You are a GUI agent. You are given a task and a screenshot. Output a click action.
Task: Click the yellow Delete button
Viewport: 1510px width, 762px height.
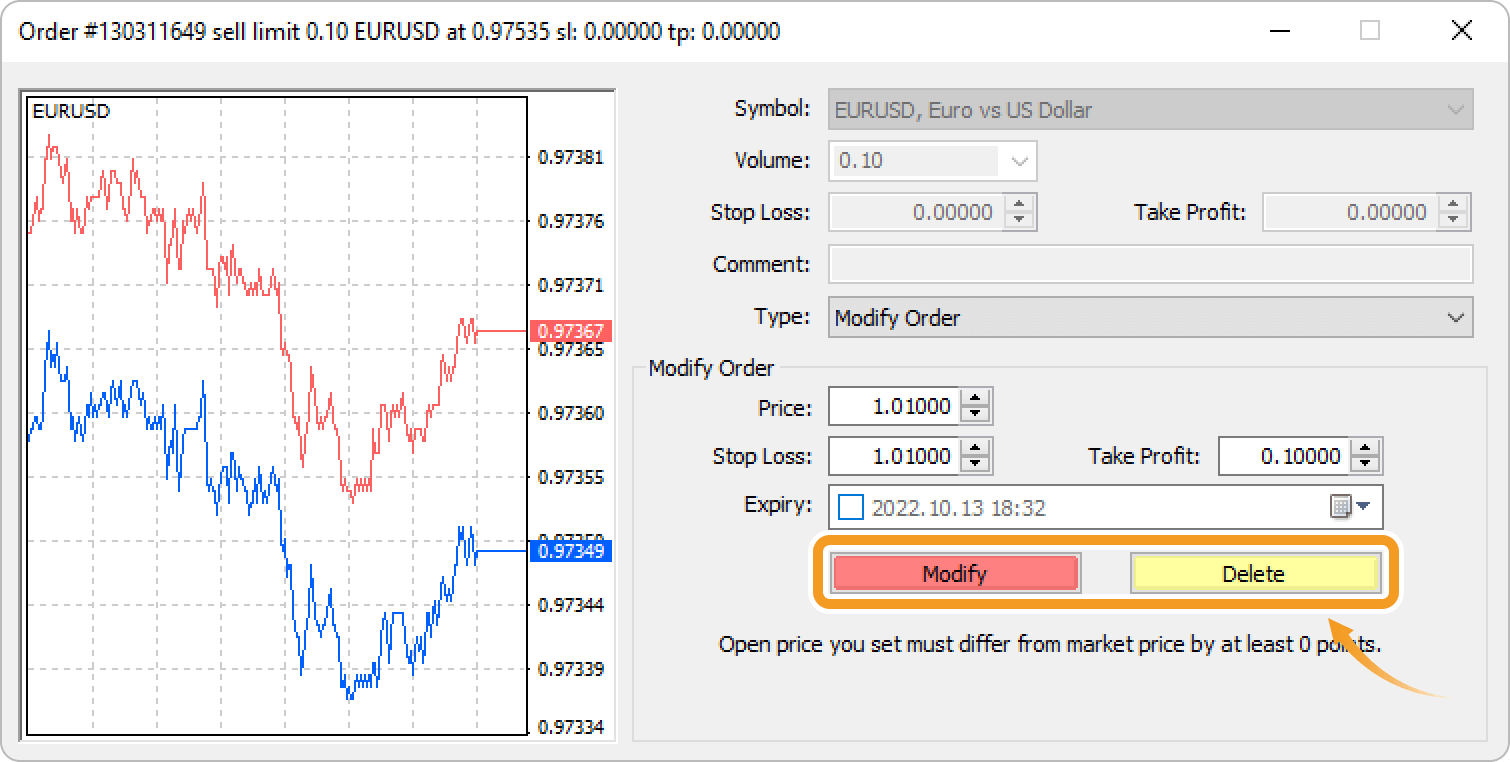(1255, 573)
